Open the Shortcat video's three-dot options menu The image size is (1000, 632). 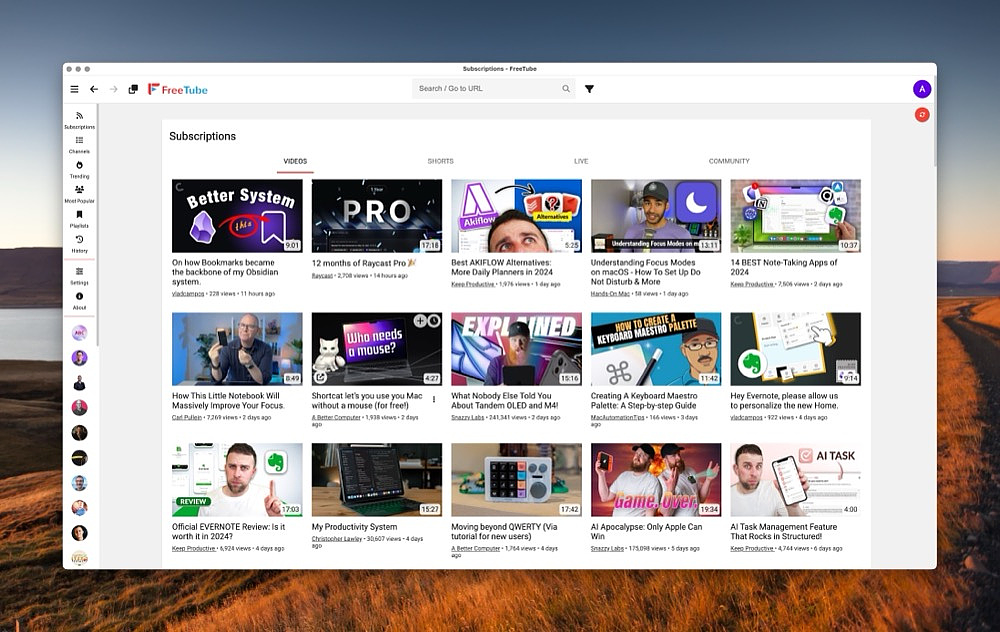click(x=434, y=400)
